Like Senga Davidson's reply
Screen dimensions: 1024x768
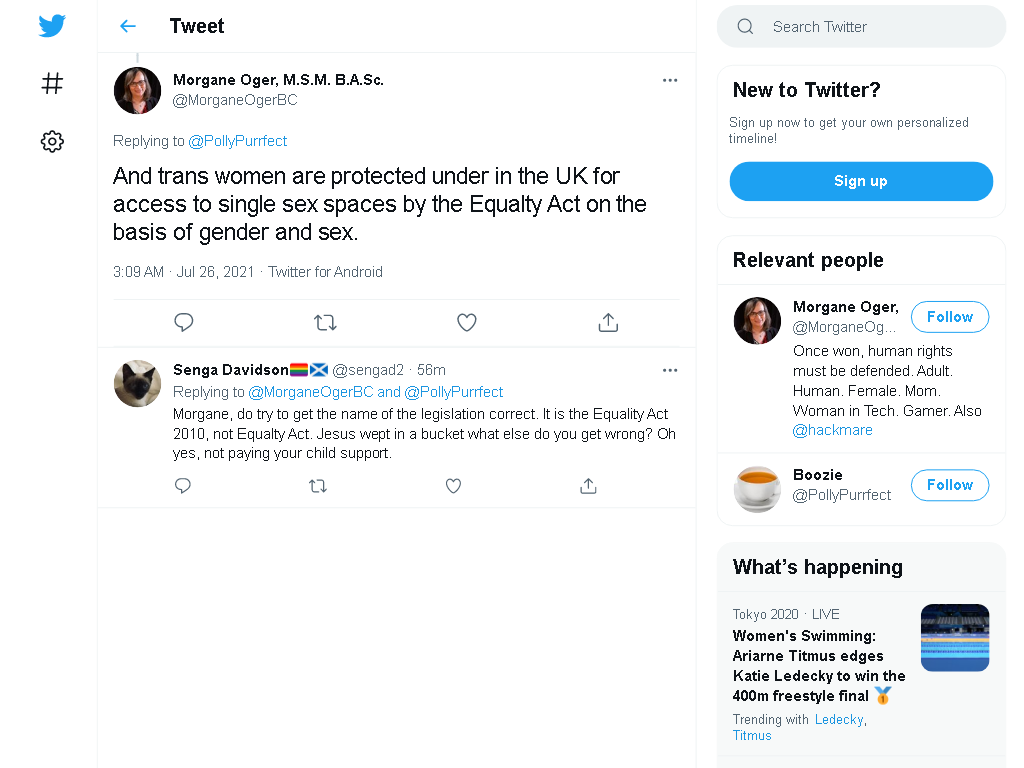[x=453, y=486]
